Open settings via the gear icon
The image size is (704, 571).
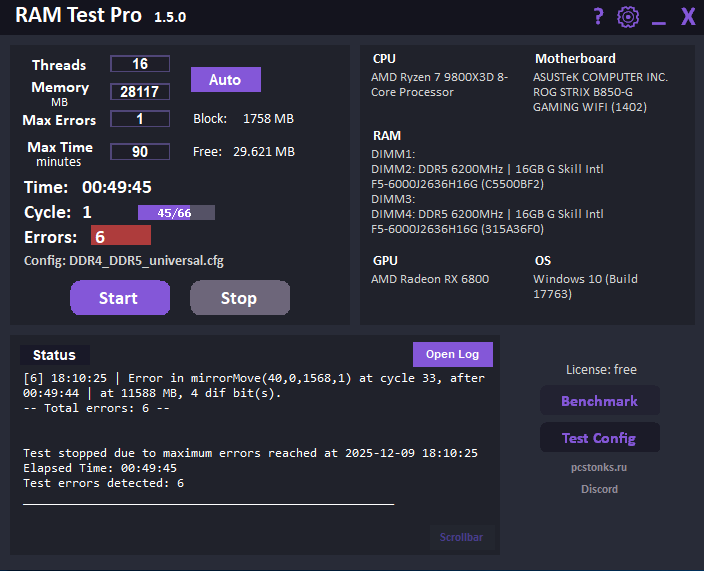[x=628, y=17]
